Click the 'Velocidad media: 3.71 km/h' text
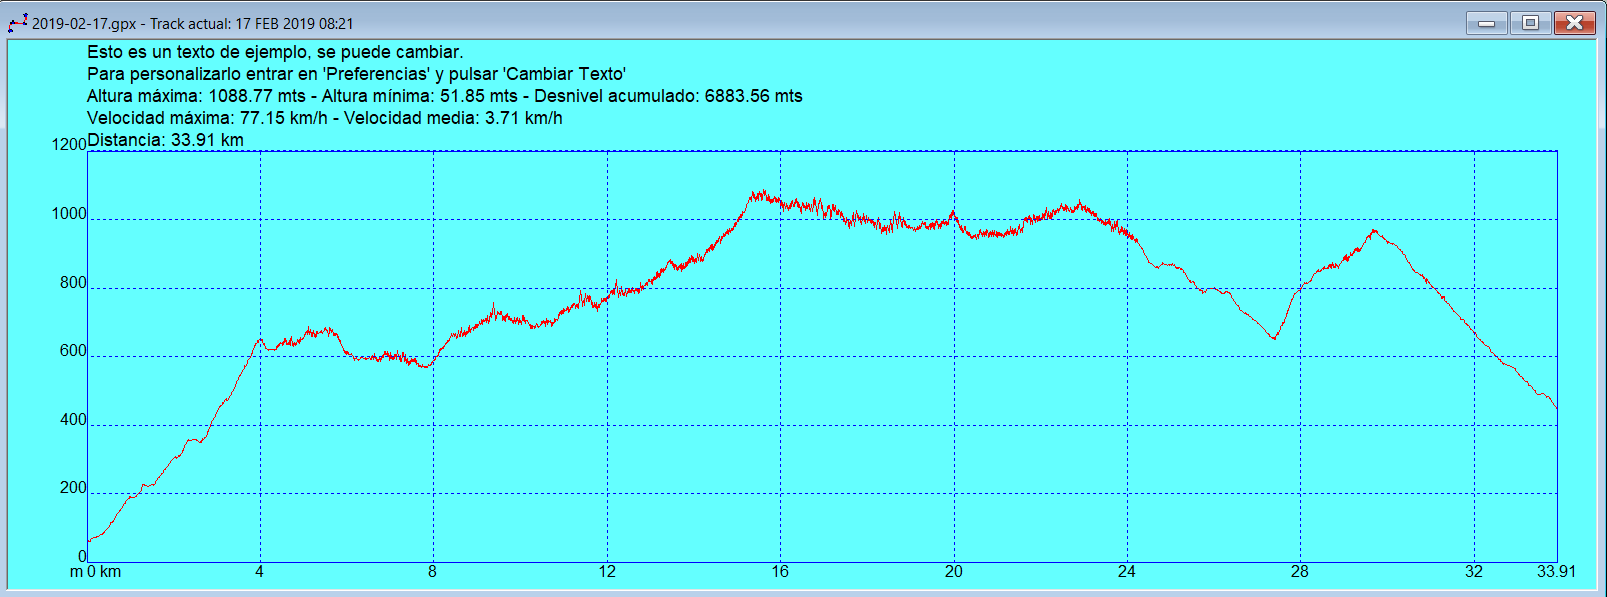1607x597 pixels. [453, 118]
